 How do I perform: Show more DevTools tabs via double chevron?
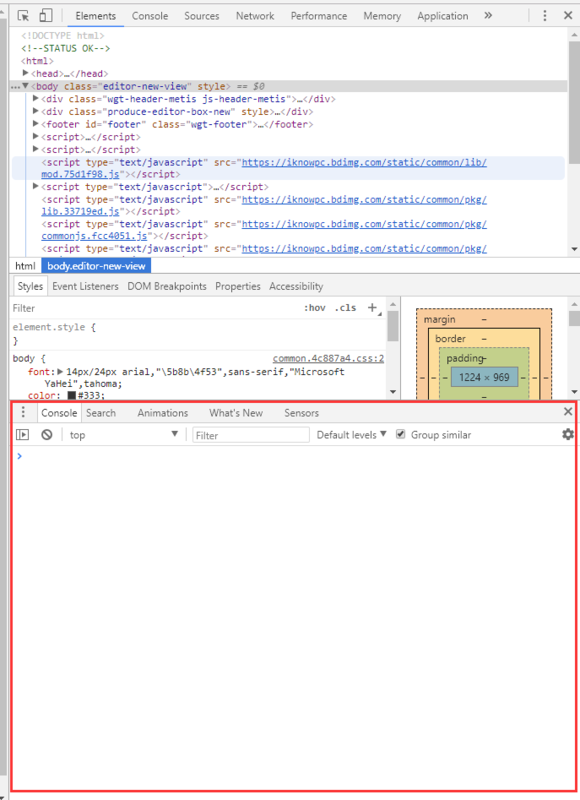click(x=488, y=15)
